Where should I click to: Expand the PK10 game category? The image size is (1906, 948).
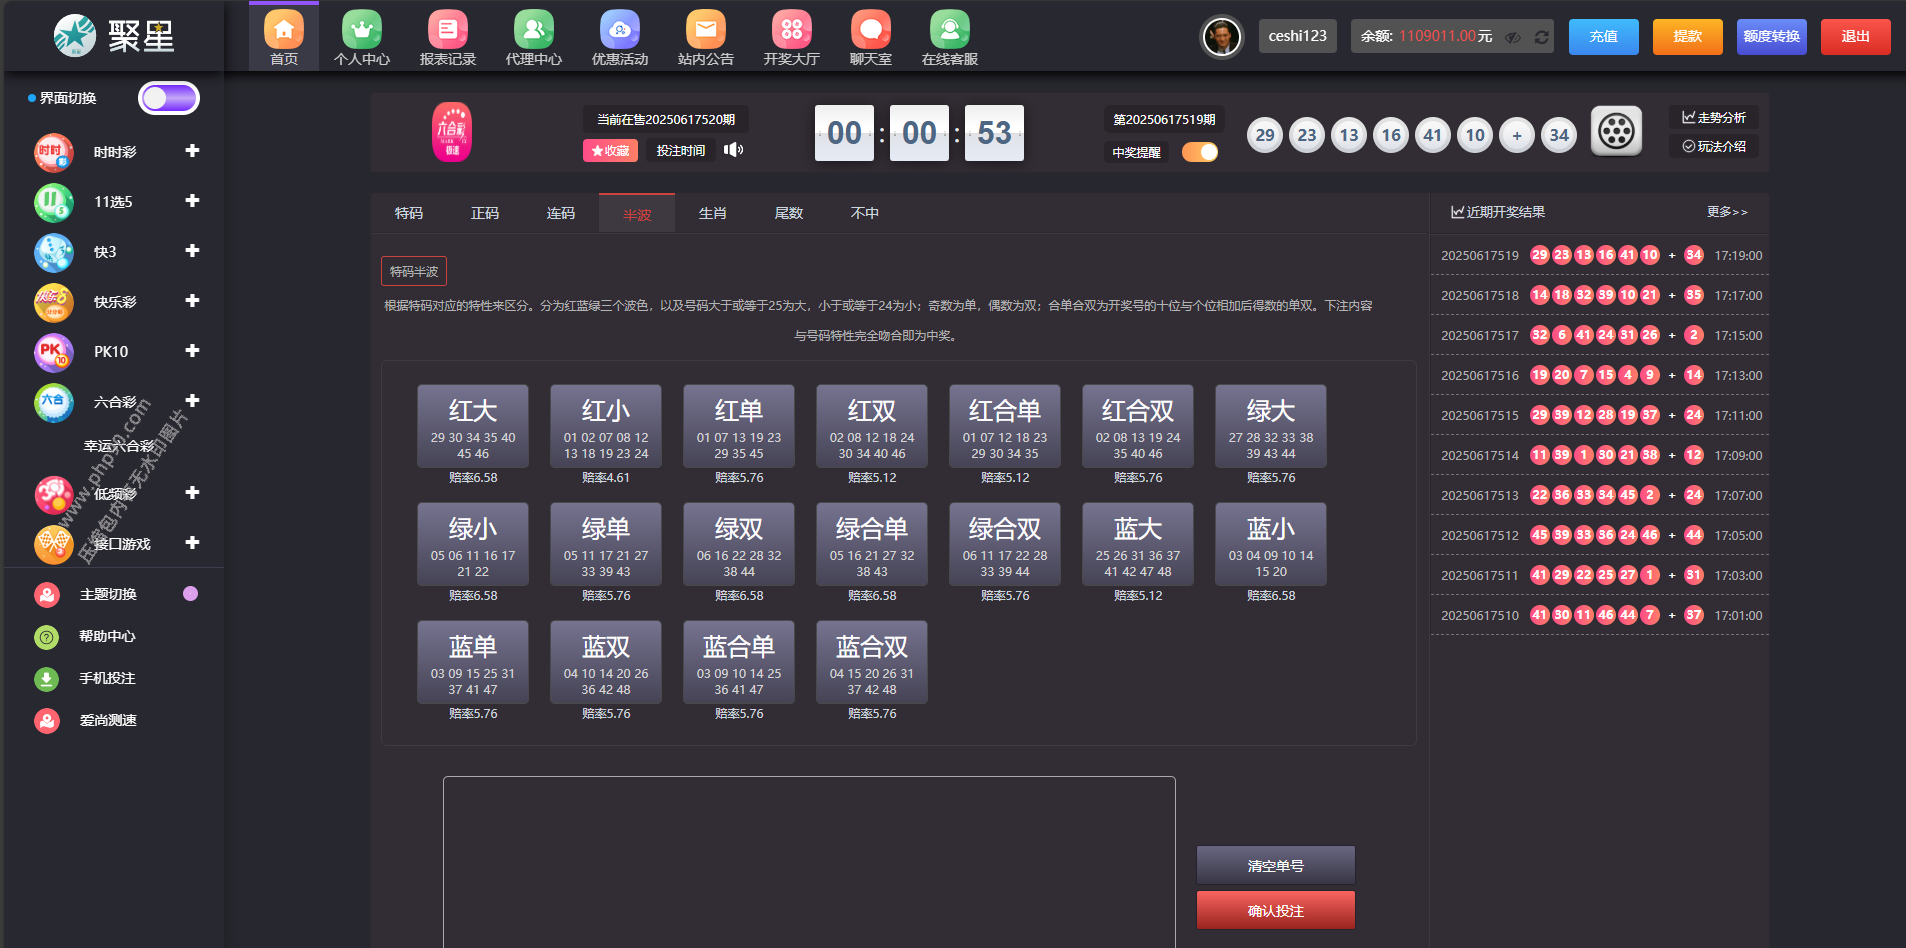(192, 351)
